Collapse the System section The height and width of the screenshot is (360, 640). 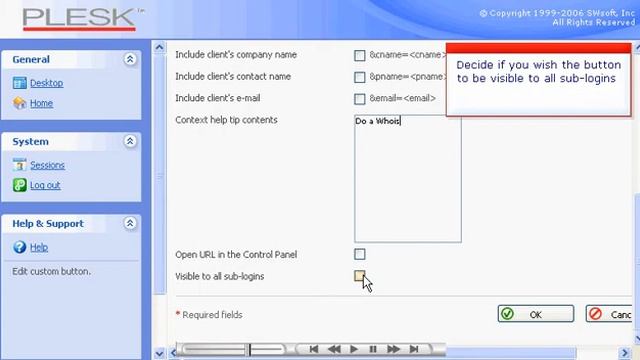(130, 141)
